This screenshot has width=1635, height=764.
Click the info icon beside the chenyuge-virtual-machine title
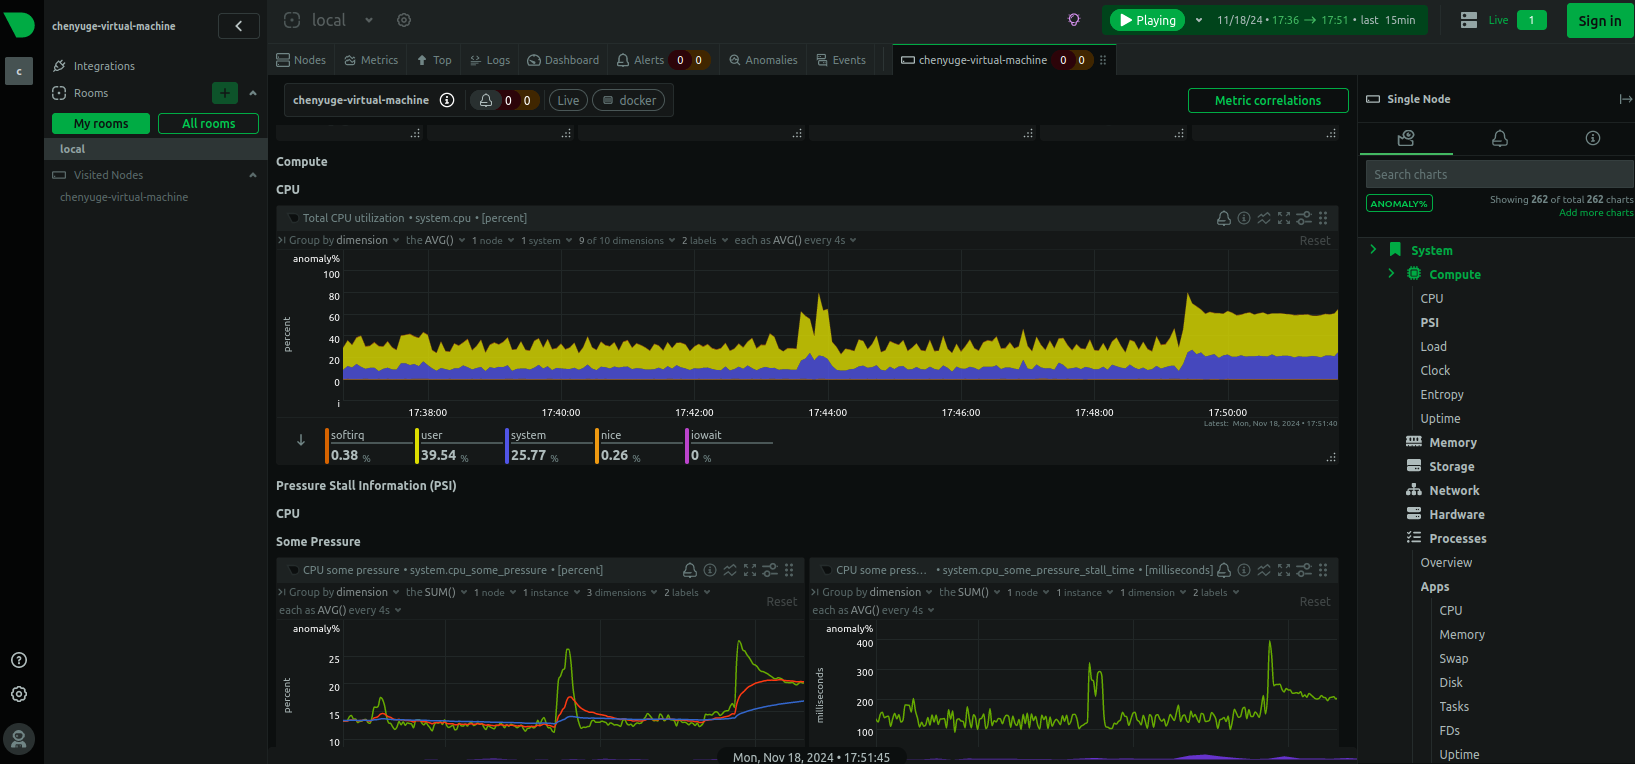[447, 100]
